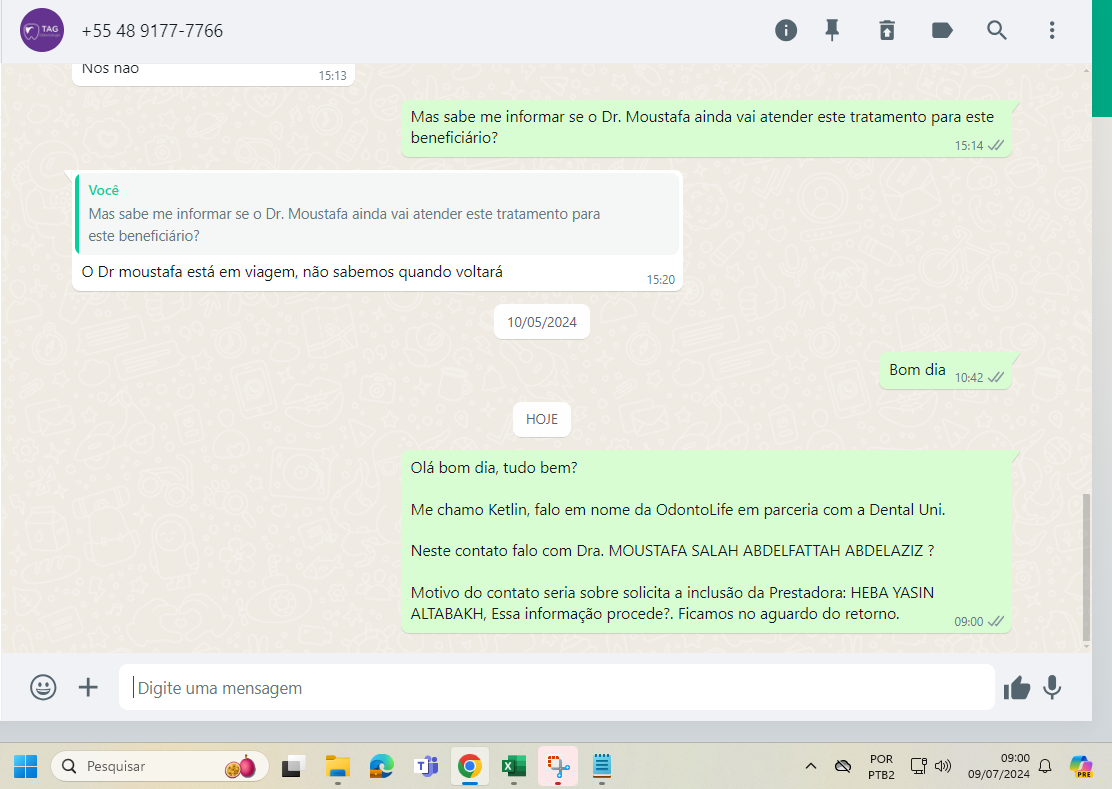Click the HOJE date badge

point(542,419)
